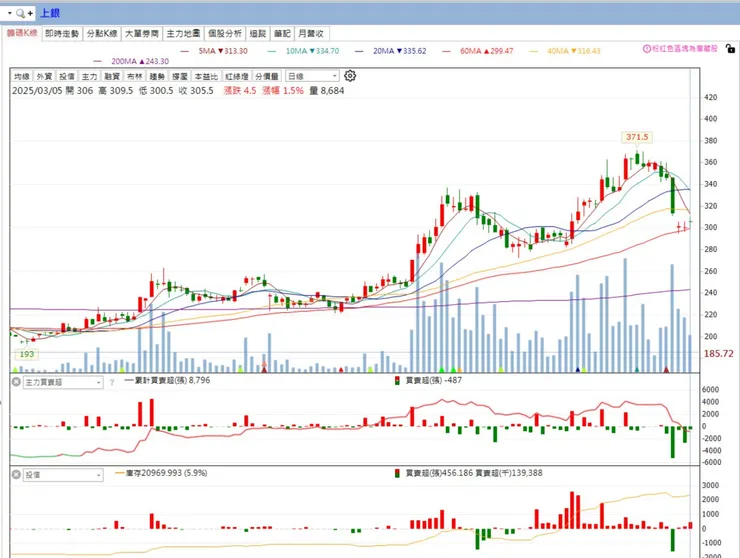Open the 筆記 tab
740x558 pixels.
coord(282,34)
